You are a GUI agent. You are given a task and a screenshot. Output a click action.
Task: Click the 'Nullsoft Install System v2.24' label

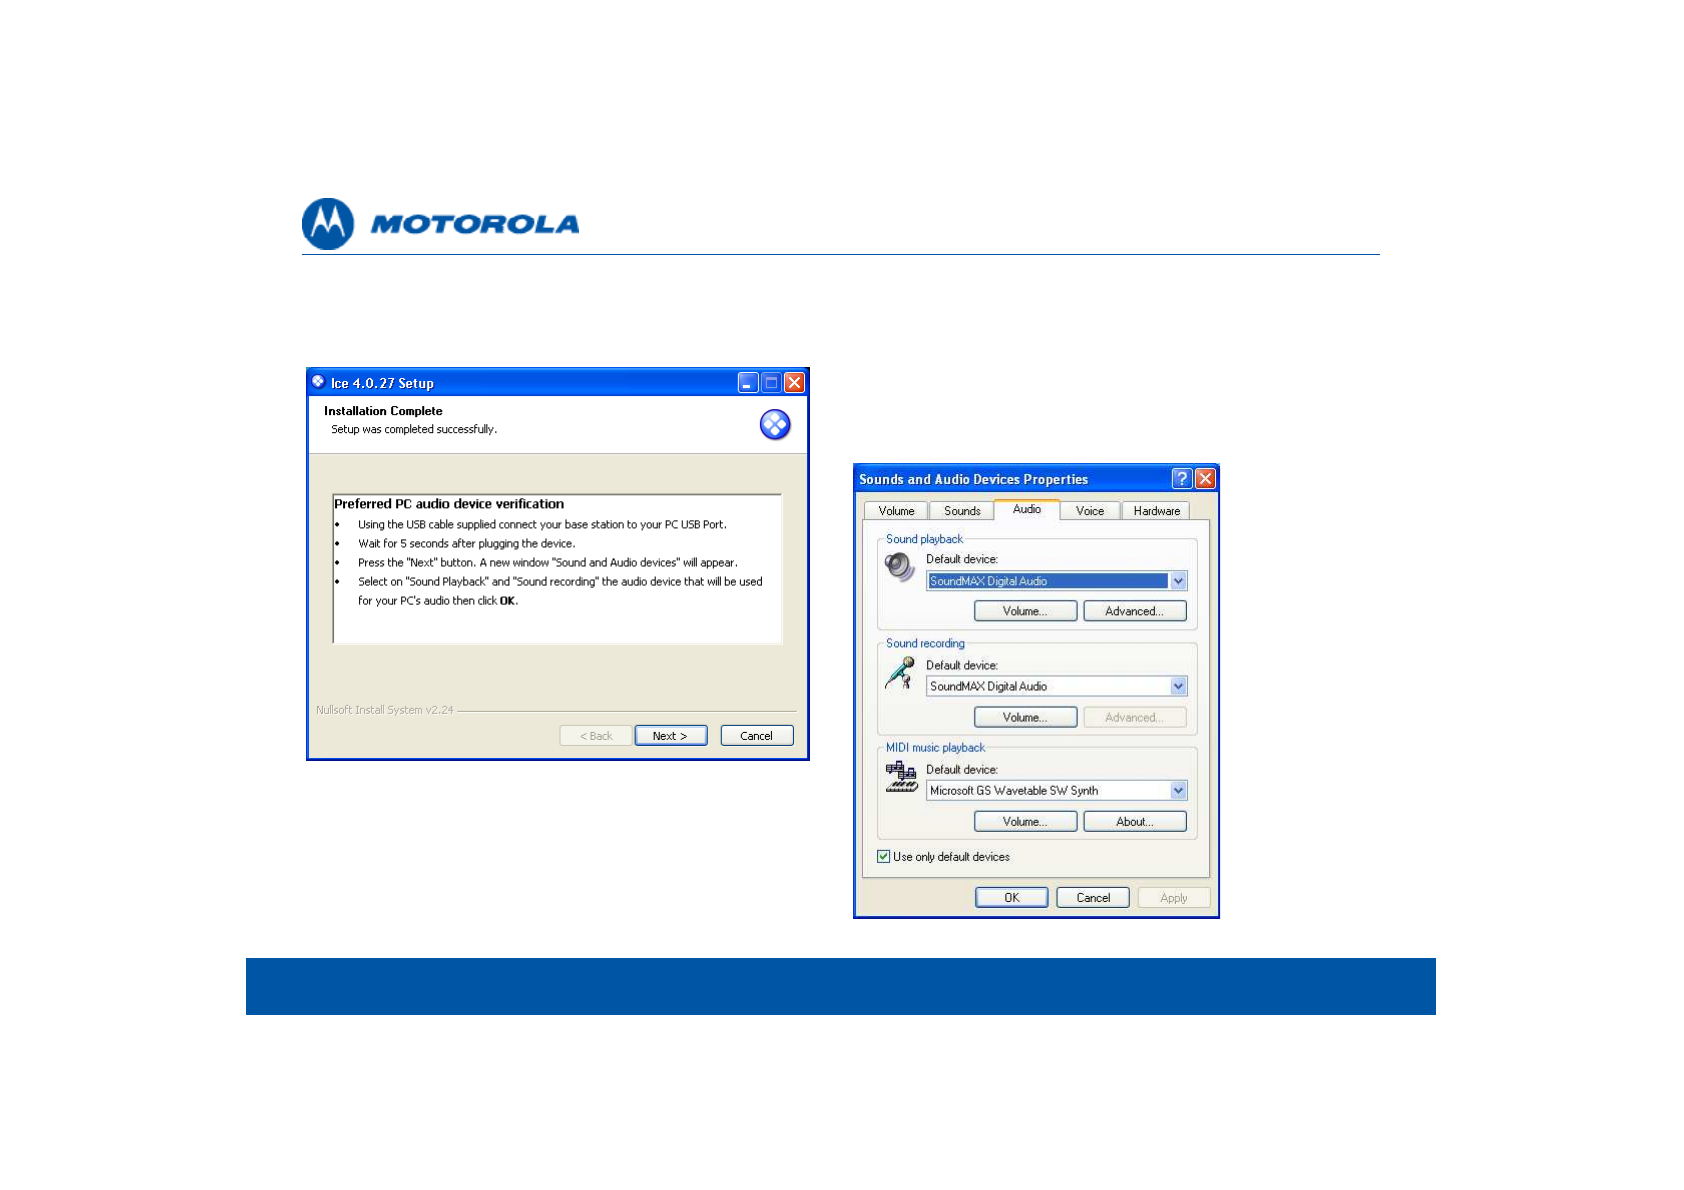[385, 710]
